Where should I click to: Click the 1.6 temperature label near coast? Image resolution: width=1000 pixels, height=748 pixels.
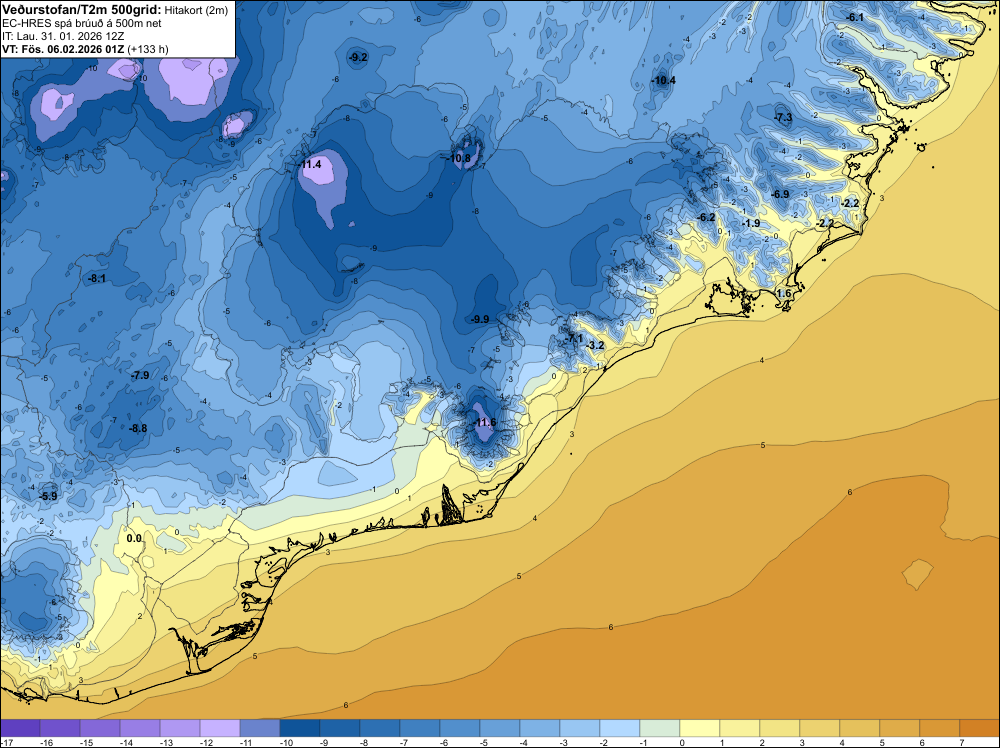[784, 293]
